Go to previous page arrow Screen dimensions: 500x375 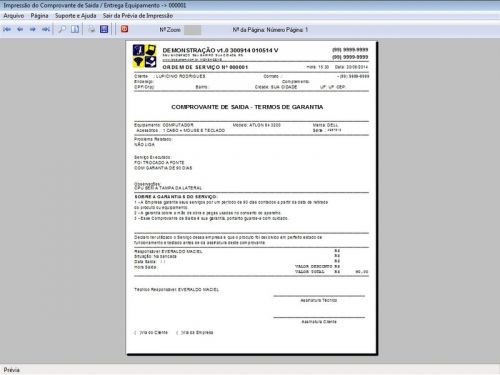click(20, 29)
